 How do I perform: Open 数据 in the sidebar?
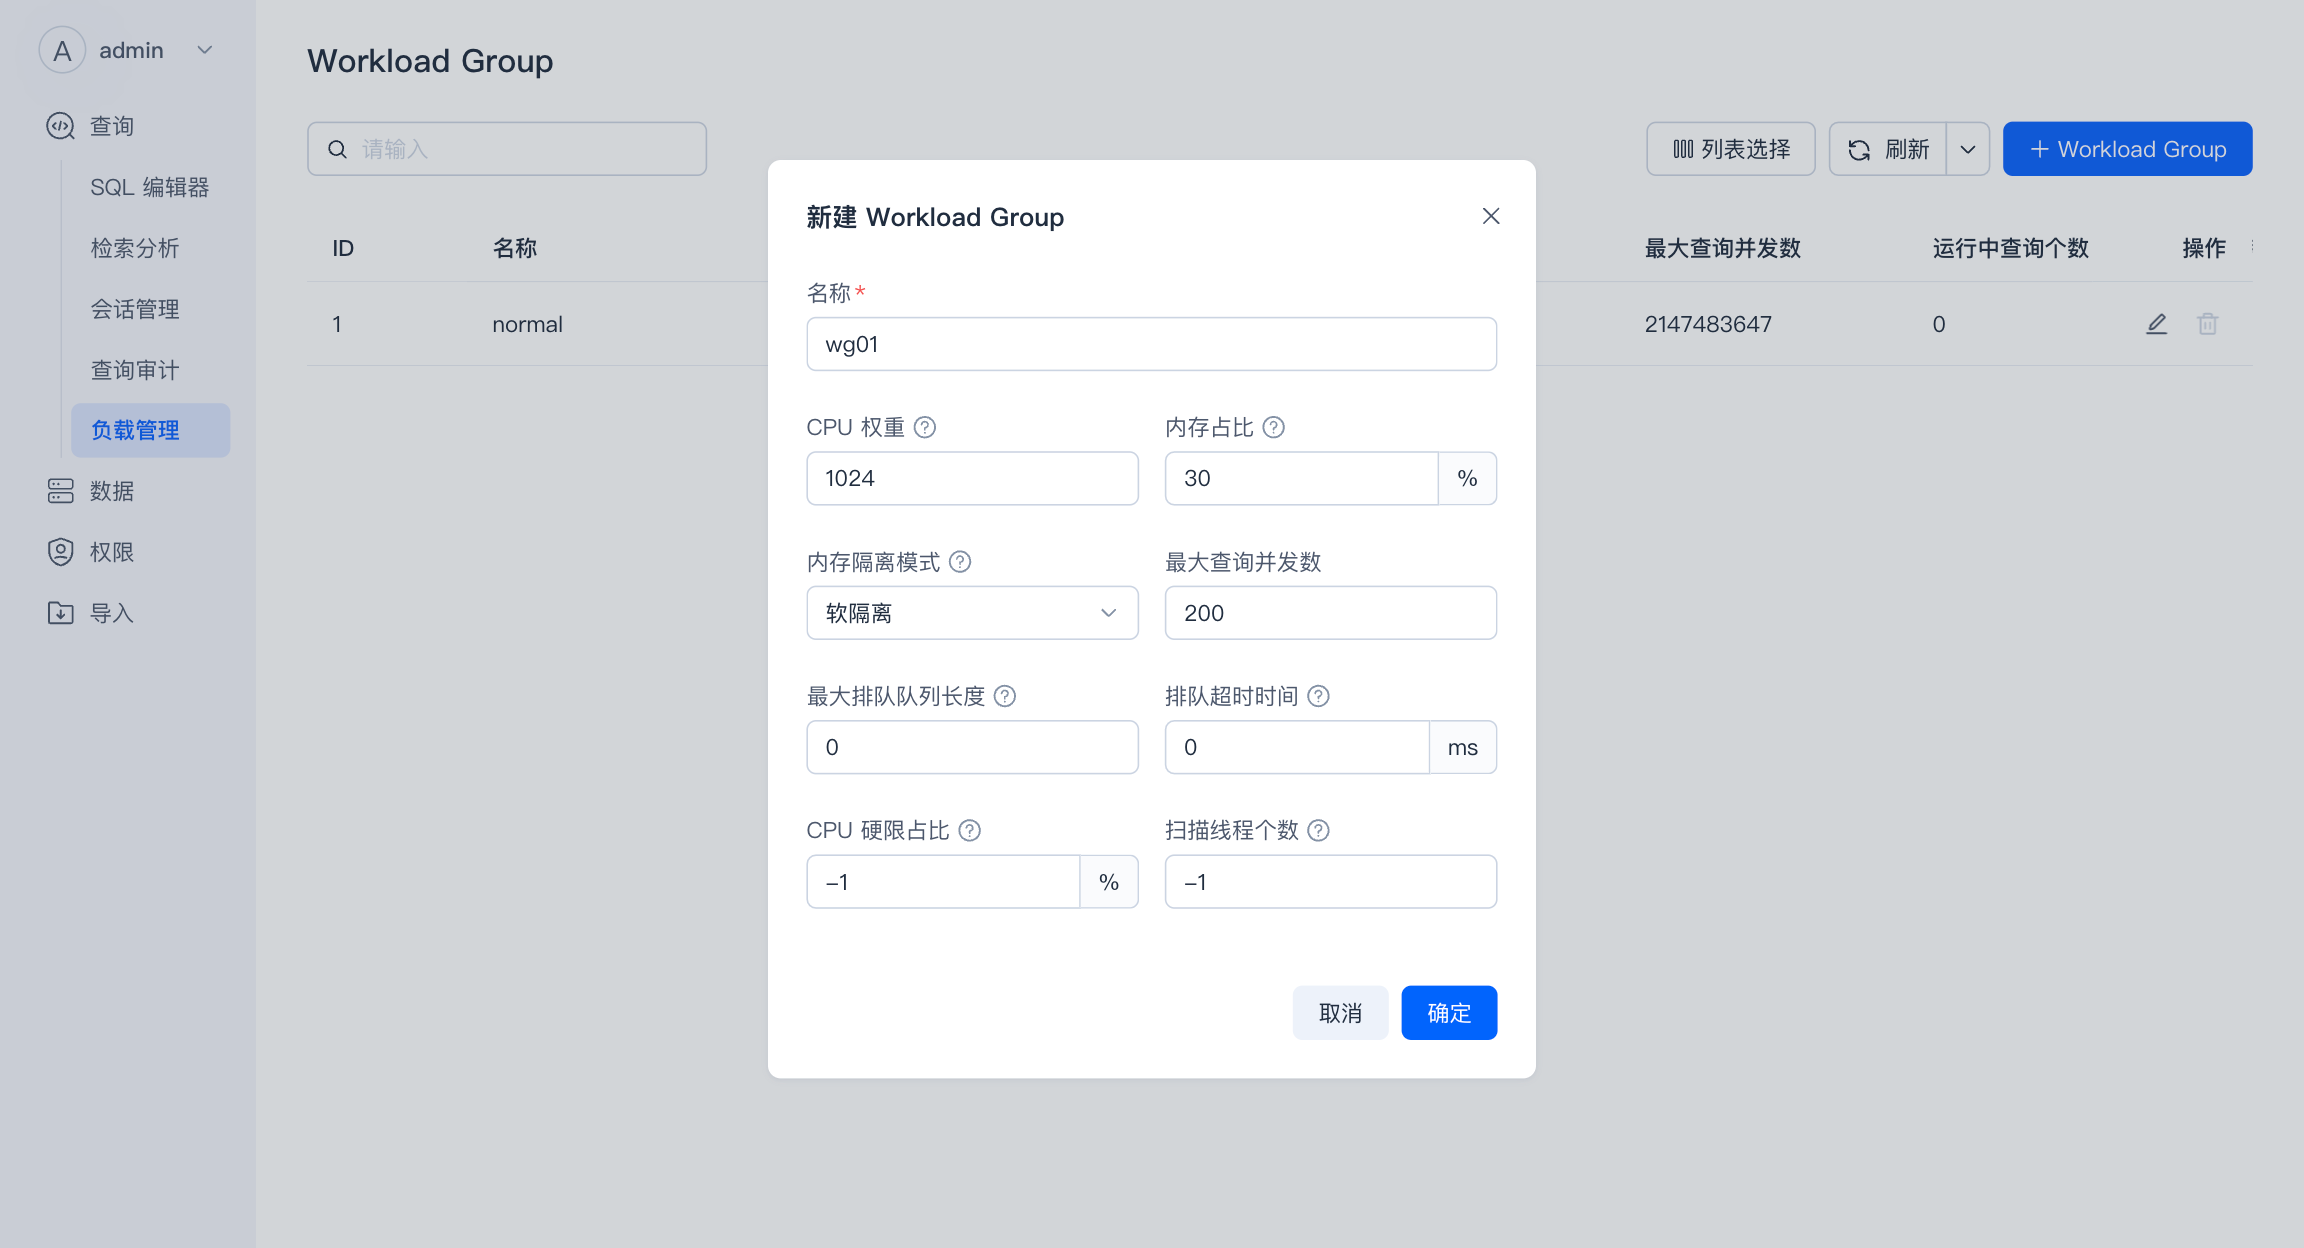tap(111, 491)
